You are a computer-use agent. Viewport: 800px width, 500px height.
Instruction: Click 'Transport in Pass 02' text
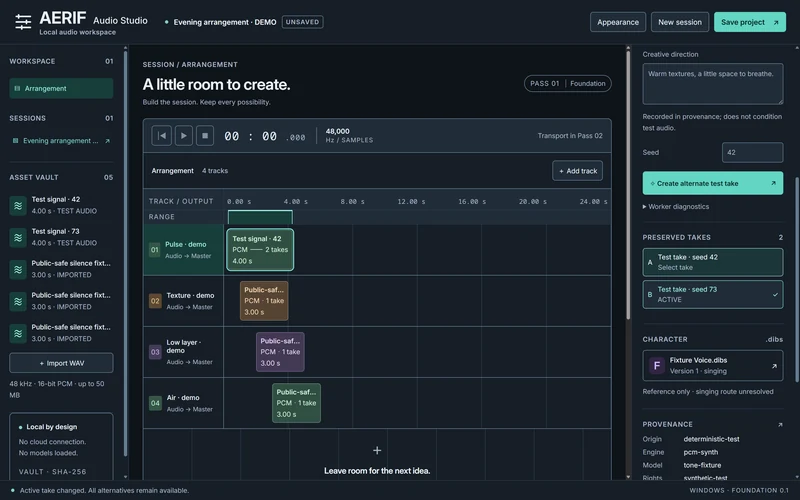(x=570, y=136)
